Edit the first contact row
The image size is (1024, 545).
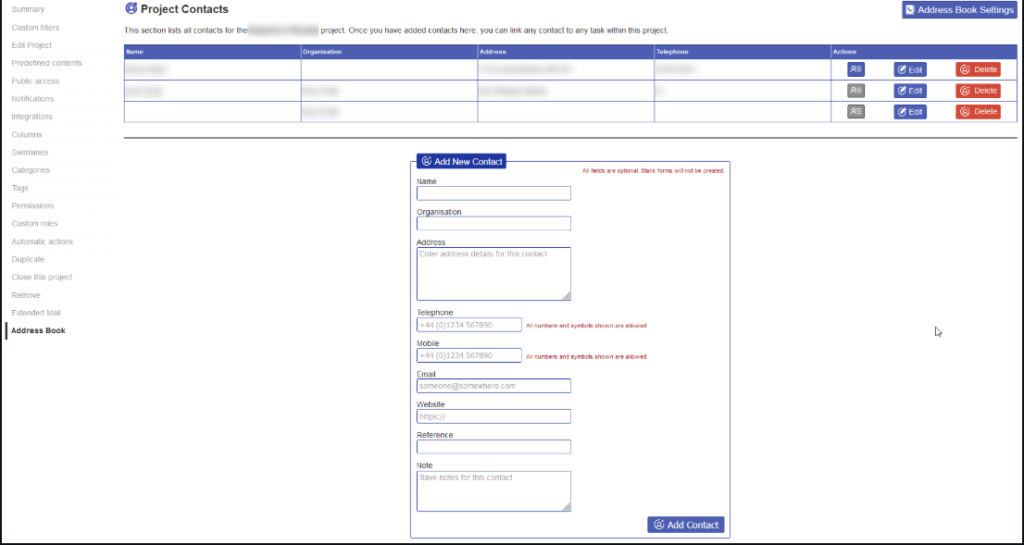910,69
